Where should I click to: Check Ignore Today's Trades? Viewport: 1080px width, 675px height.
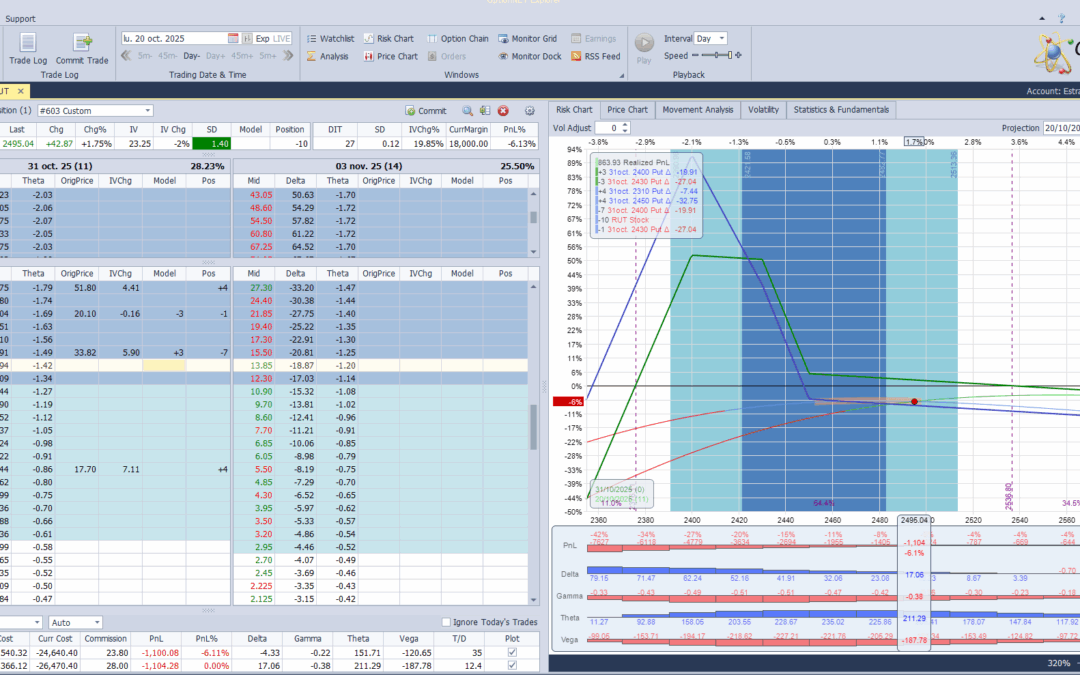(446, 622)
